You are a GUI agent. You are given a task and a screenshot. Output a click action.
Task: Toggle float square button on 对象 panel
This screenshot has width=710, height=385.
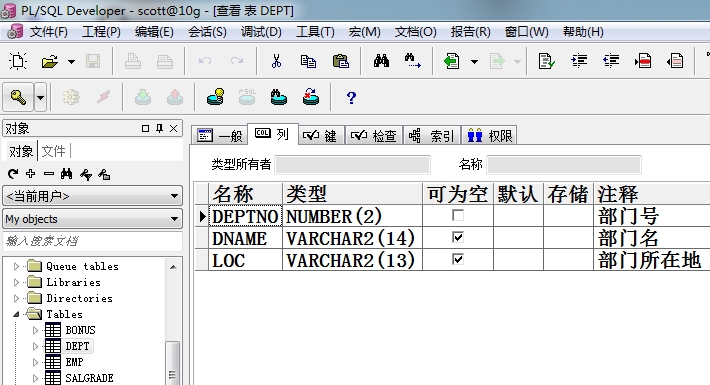tap(145, 129)
